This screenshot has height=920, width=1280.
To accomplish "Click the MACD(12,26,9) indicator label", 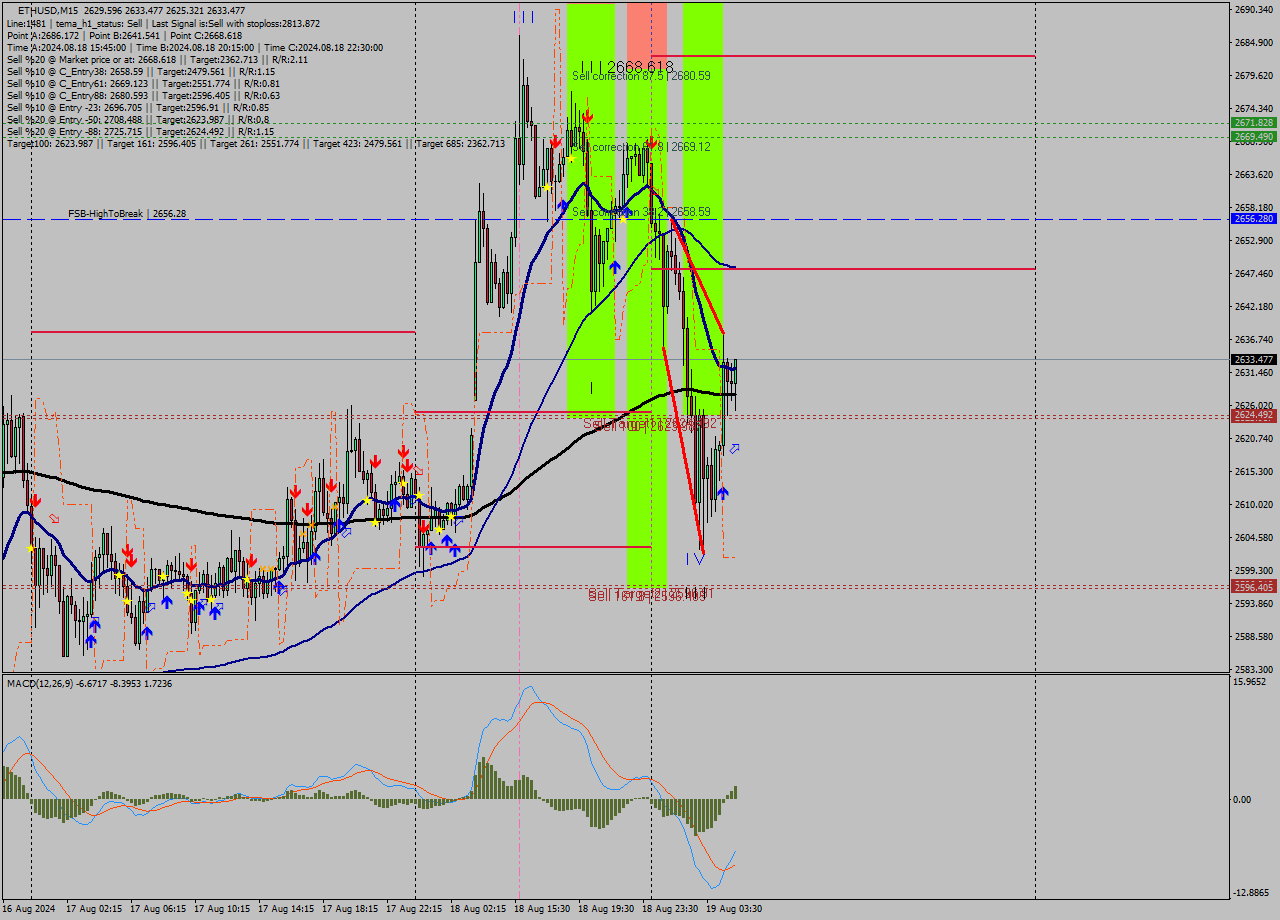I will tap(89, 683).
